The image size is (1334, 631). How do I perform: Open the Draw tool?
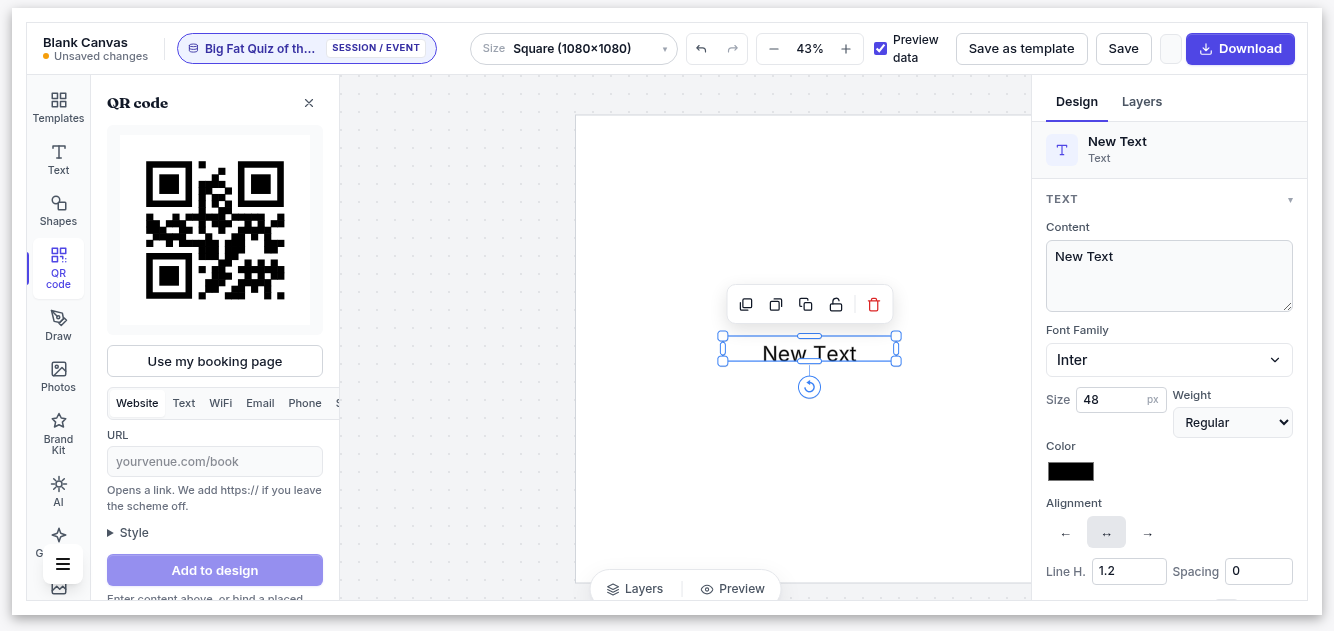click(58, 325)
